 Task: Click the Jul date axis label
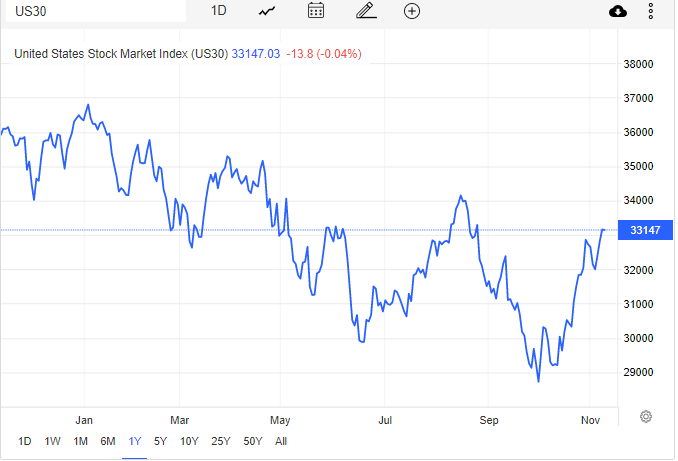385,420
